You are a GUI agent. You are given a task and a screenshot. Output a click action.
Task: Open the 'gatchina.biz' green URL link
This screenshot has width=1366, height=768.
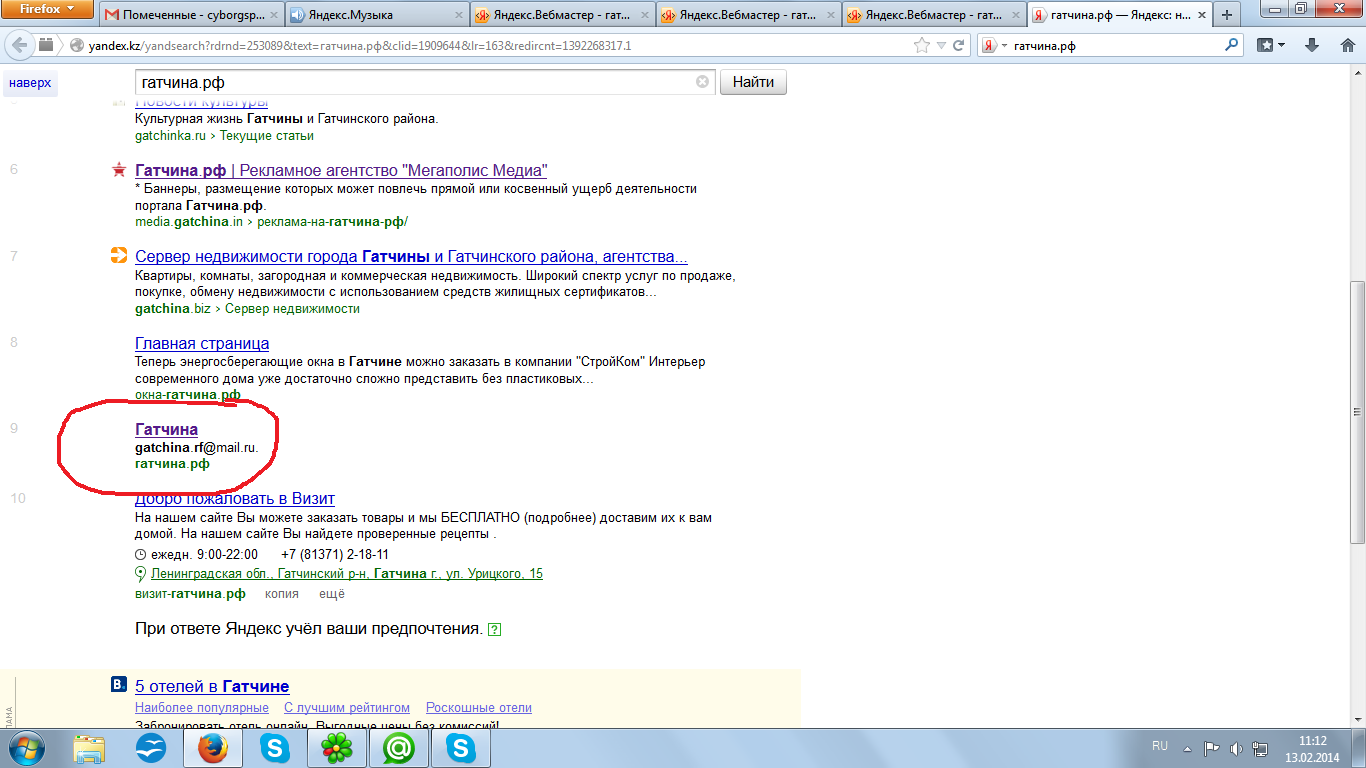pos(173,309)
